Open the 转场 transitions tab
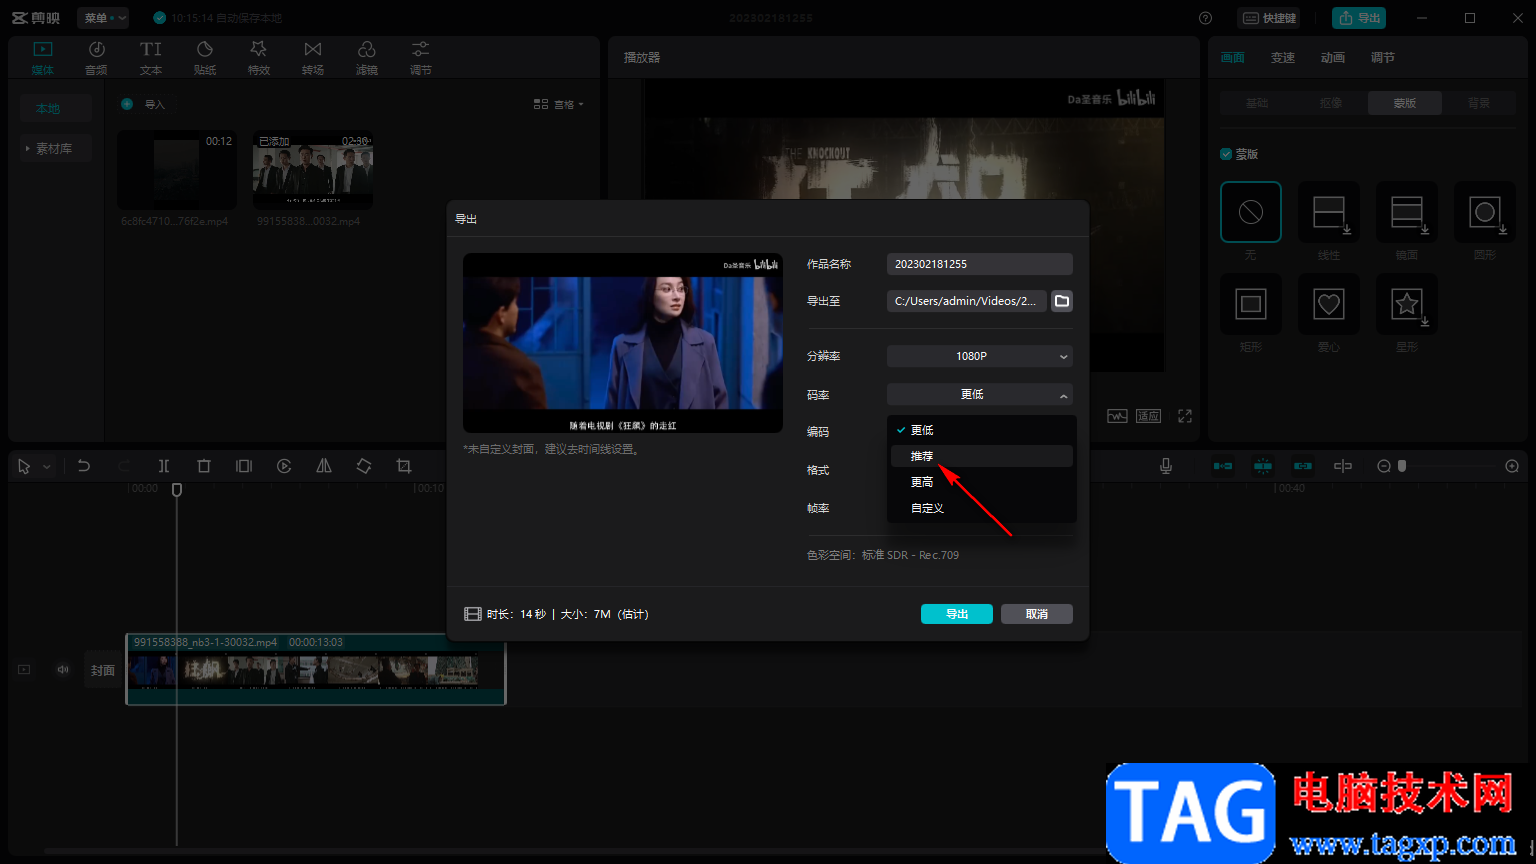 click(313, 58)
